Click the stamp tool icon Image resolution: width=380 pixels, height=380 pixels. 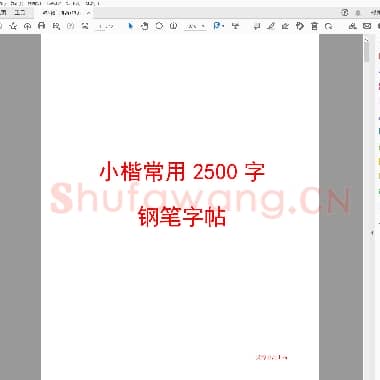[300, 26]
